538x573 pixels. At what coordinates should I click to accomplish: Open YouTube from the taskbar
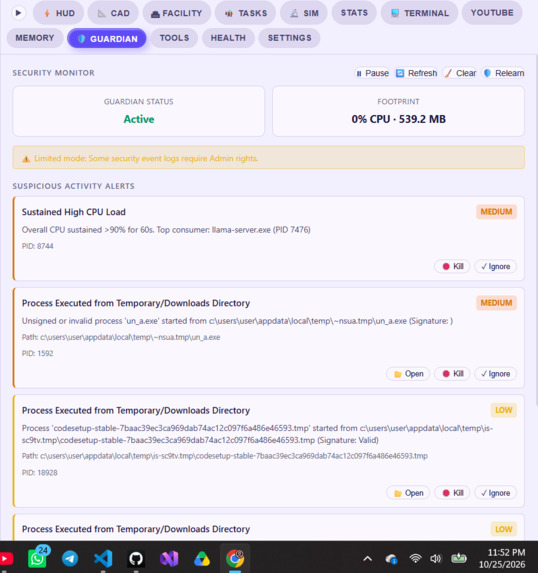click(6, 559)
